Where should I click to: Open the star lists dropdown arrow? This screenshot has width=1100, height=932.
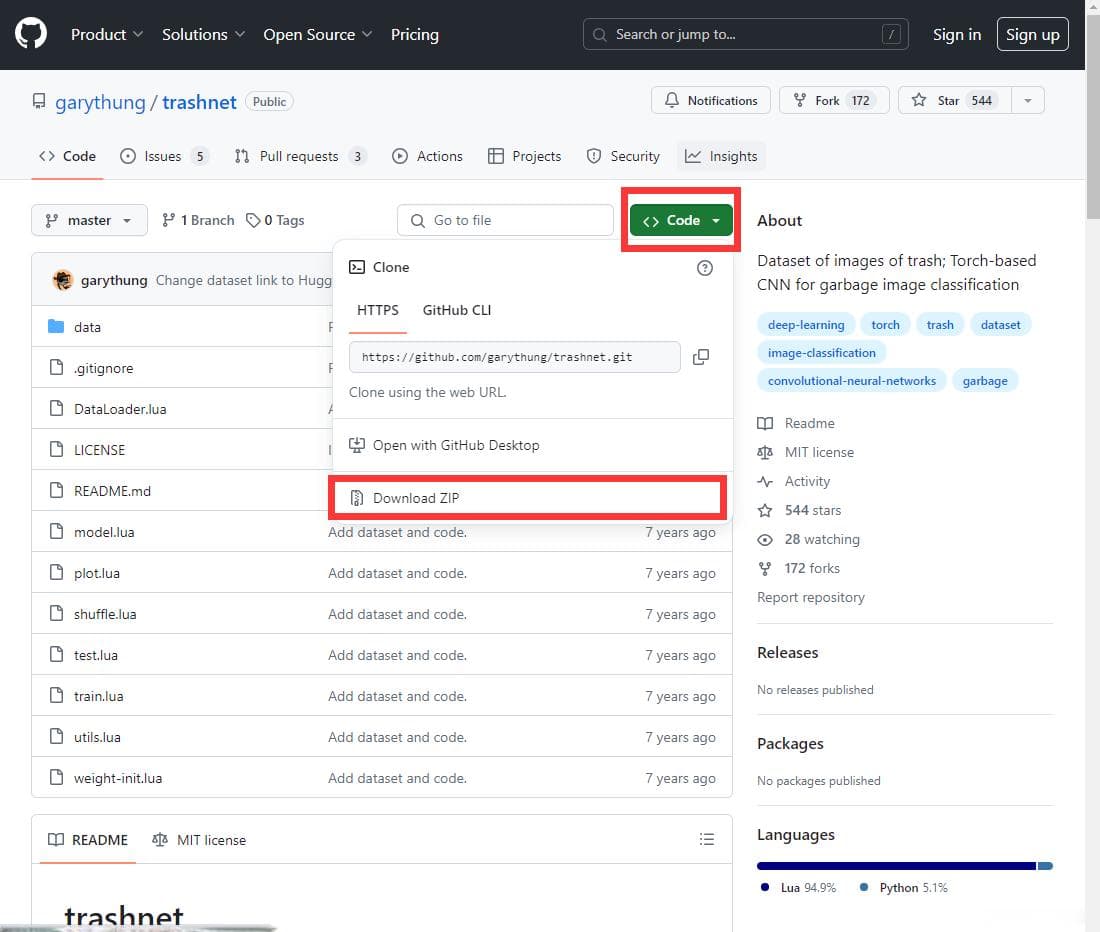pos(1028,100)
